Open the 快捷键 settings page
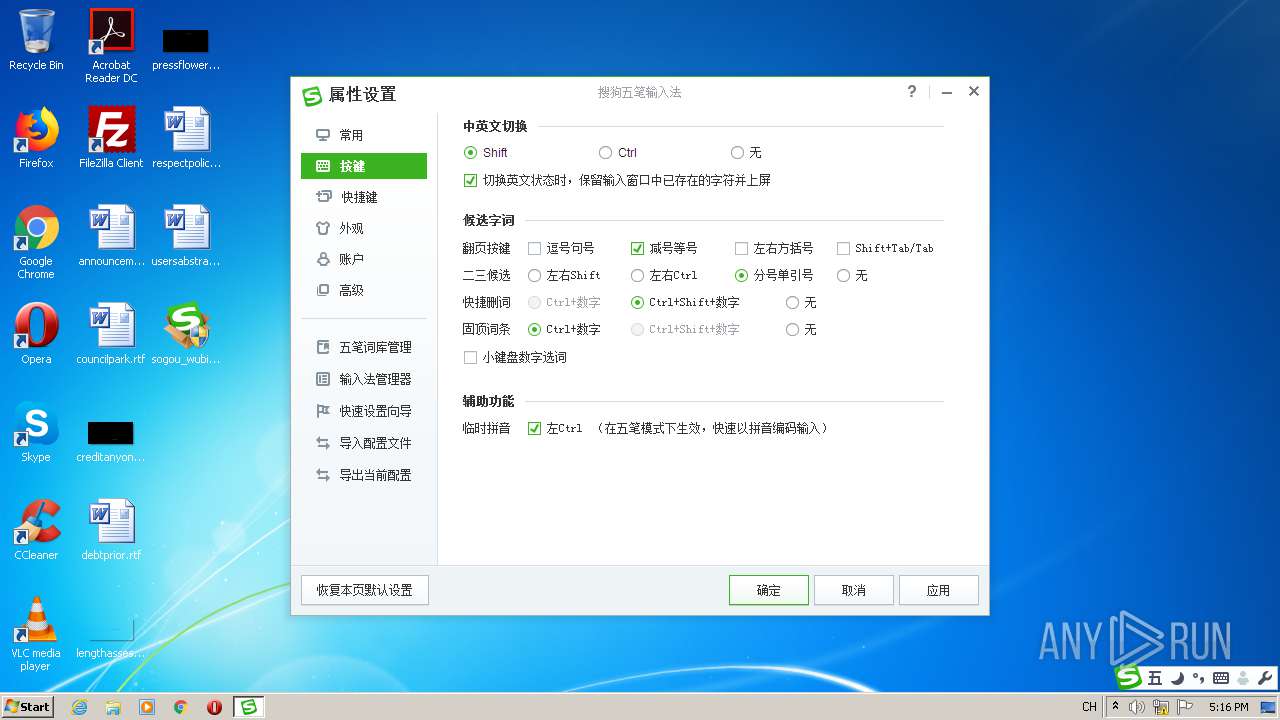 [x=364, y=197]
